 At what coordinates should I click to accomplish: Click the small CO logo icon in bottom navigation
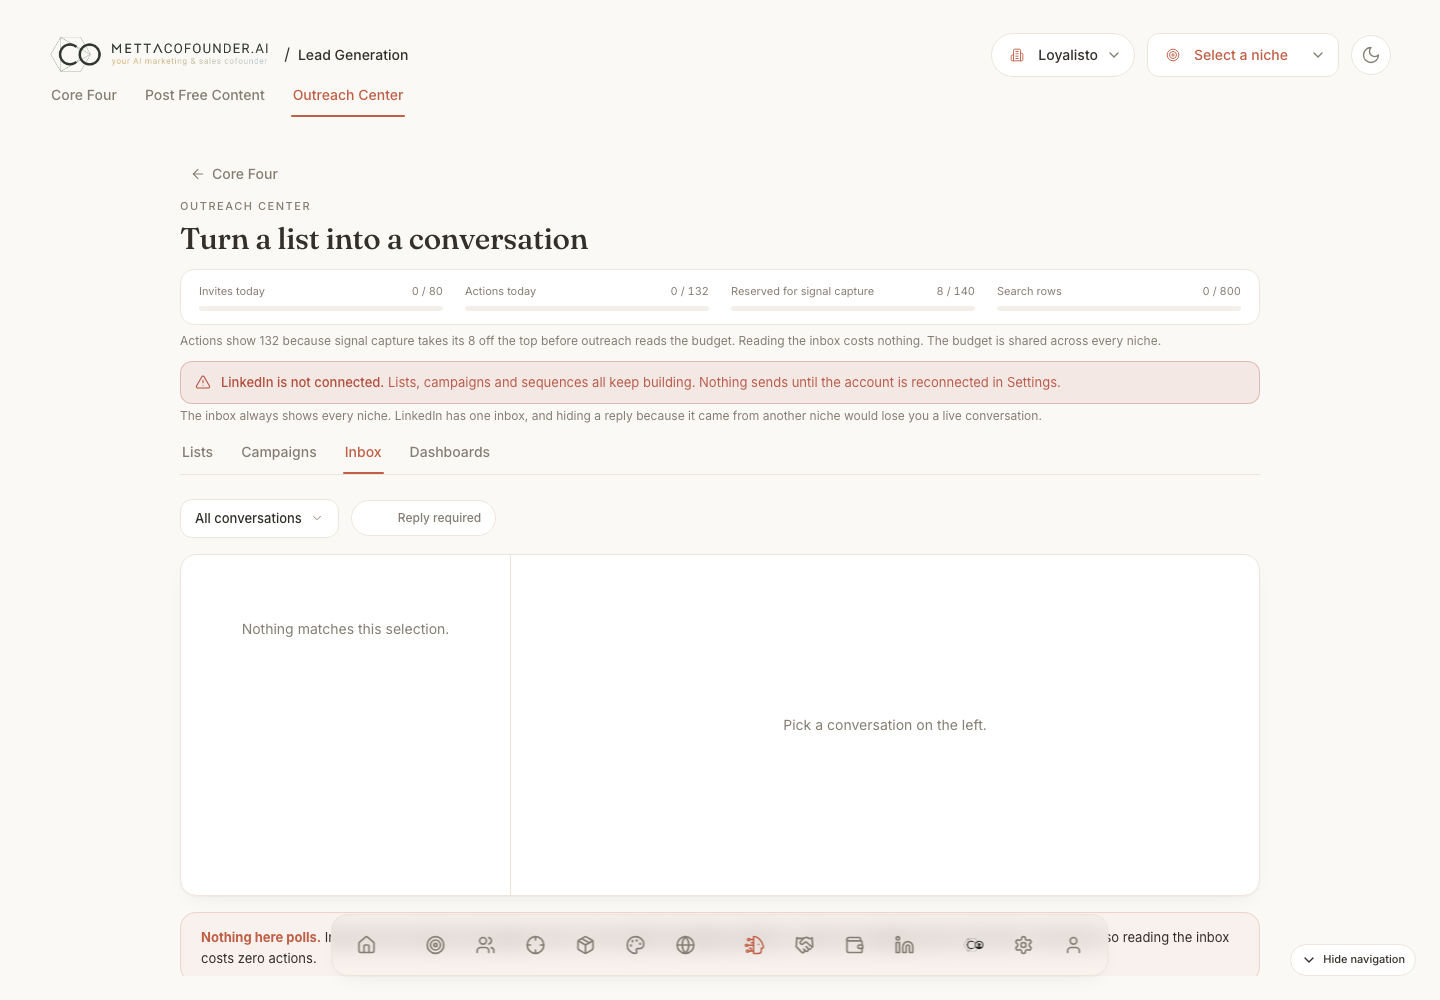tap(974, 945)
